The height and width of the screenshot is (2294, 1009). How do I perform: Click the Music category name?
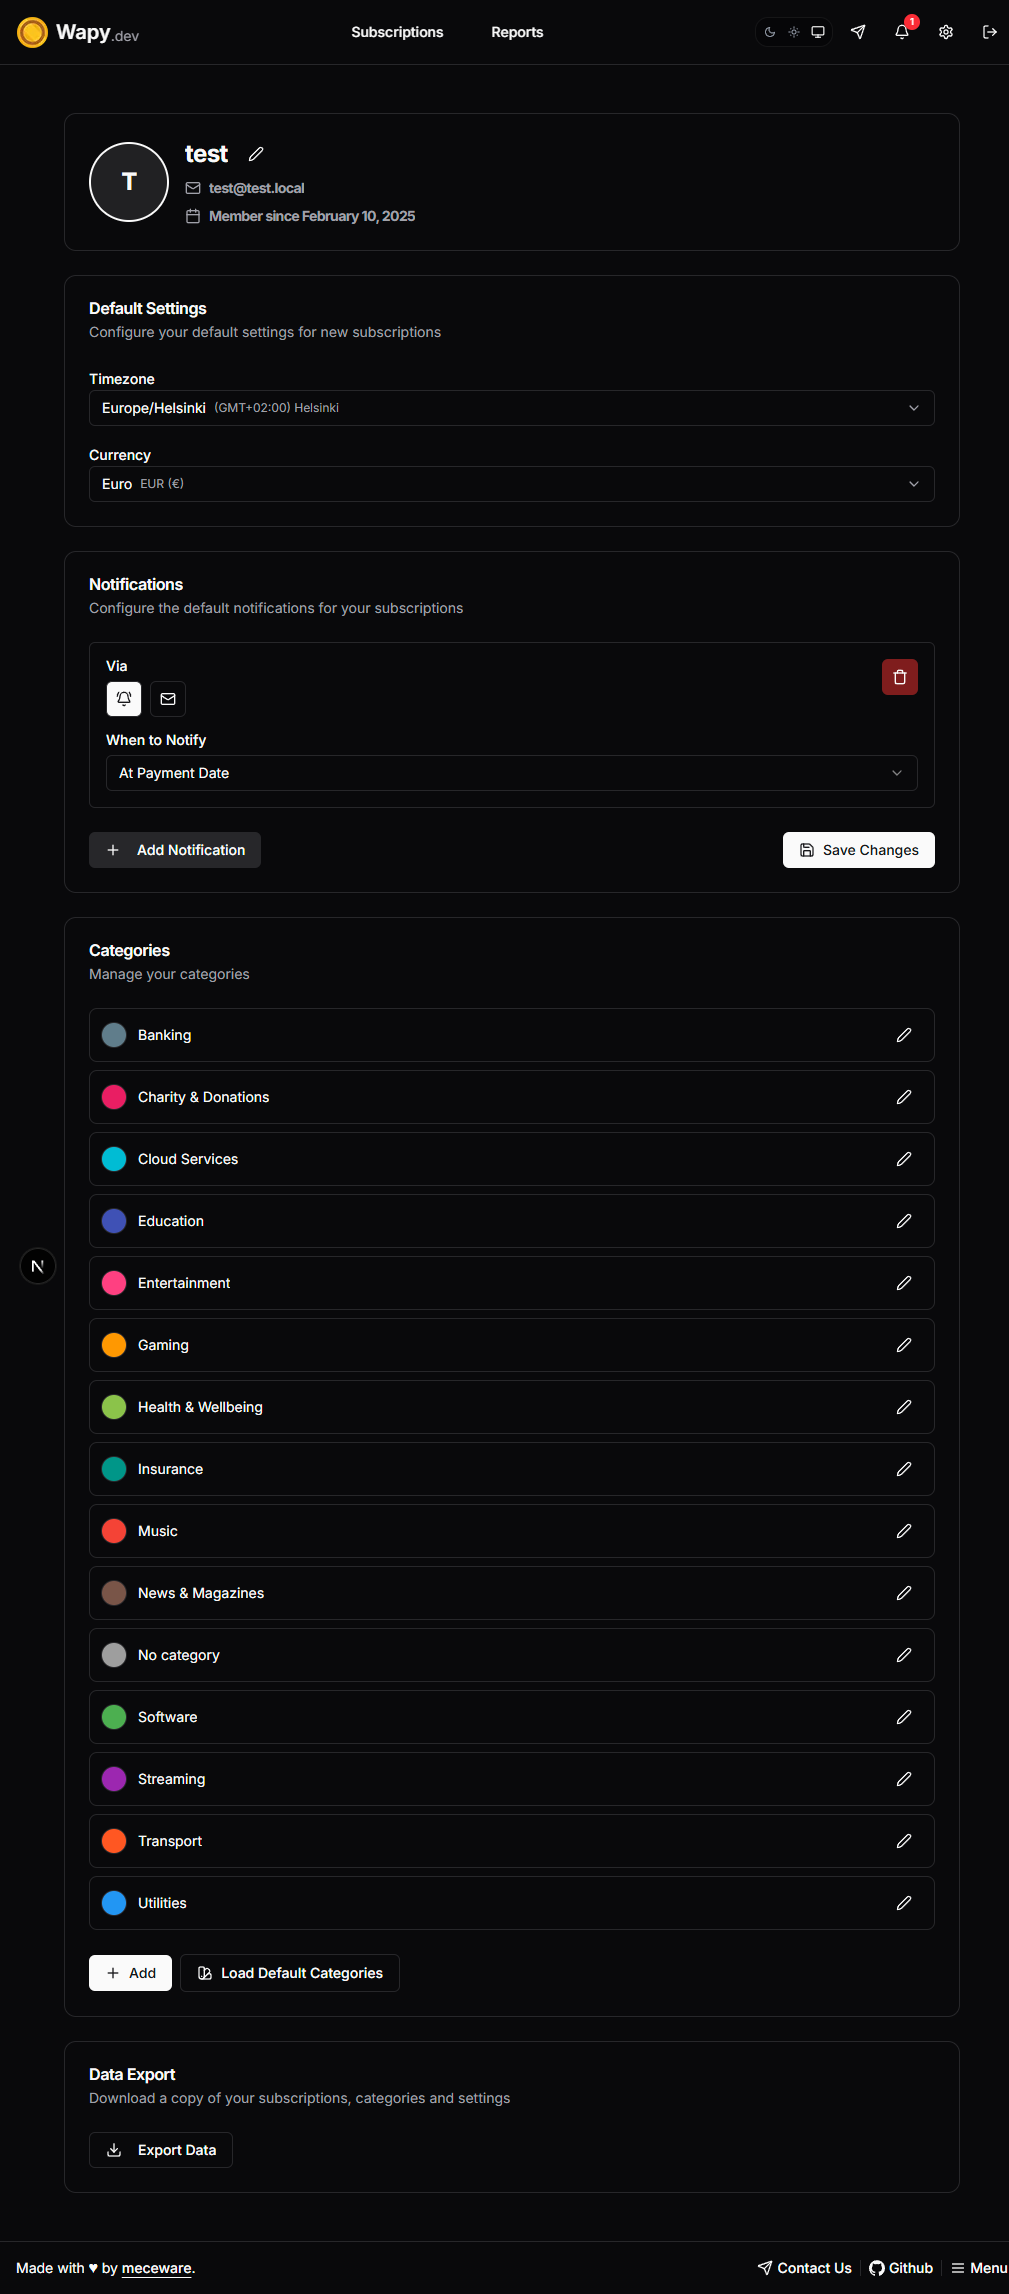158,1531
